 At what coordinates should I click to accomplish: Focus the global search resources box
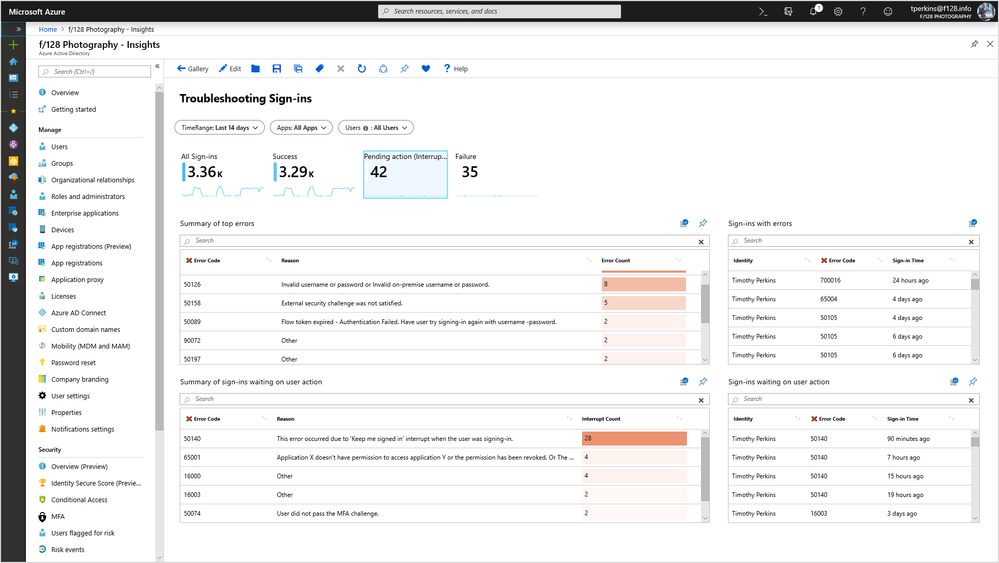click(x=499, y=11)
